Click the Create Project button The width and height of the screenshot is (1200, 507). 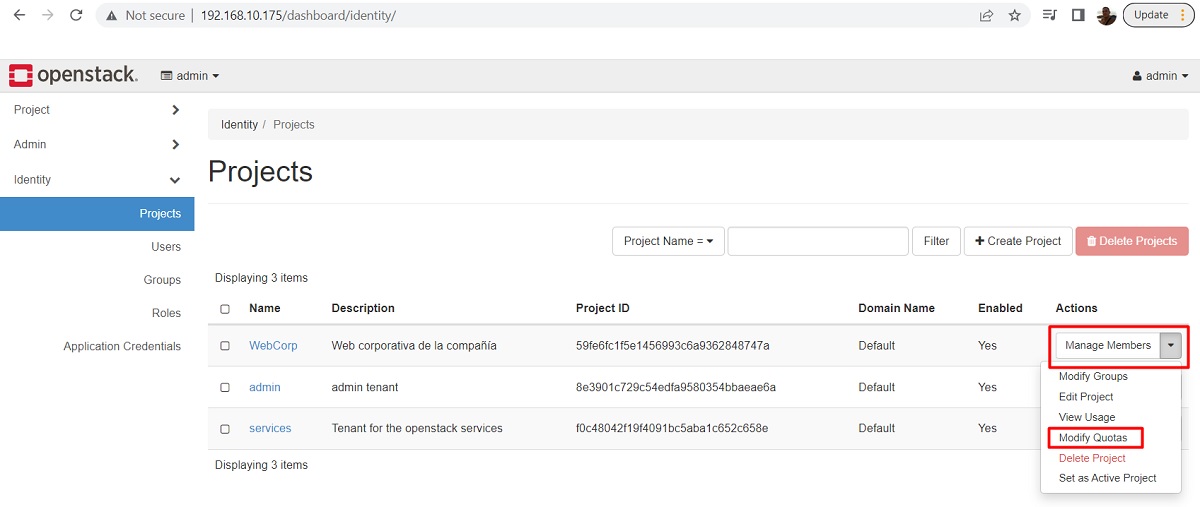pos(1018,241)
